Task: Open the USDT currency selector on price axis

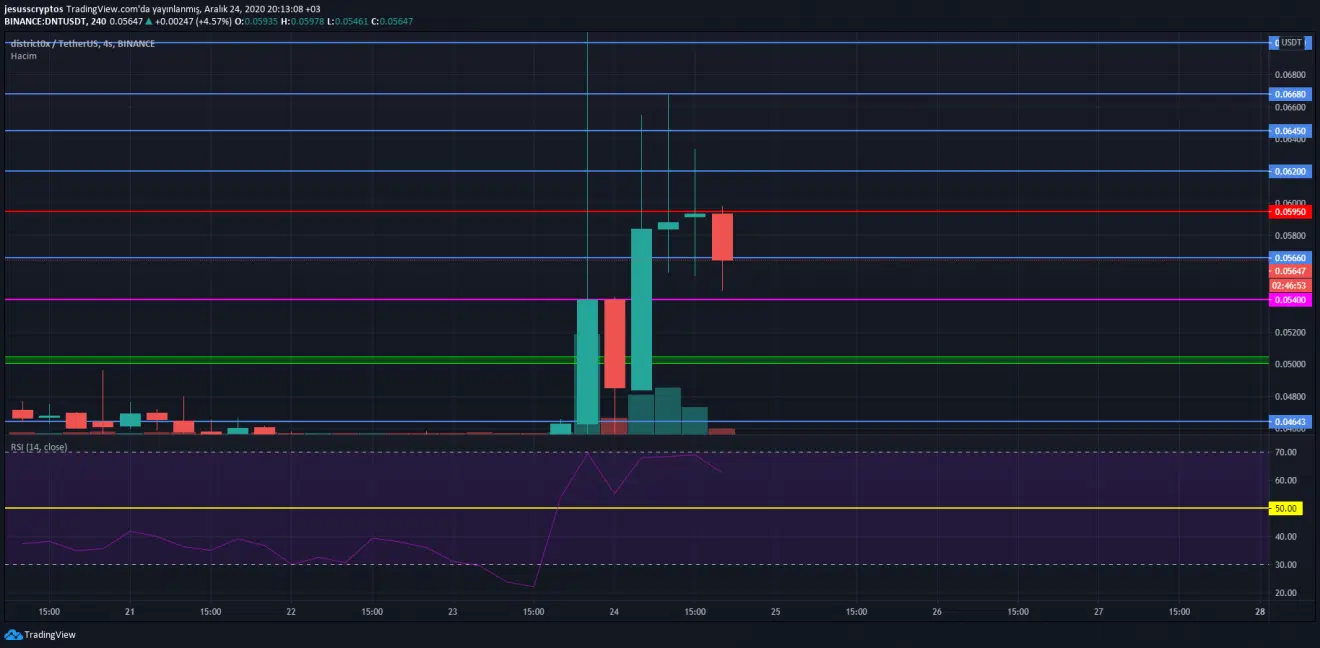Action: coord(1290,43)
